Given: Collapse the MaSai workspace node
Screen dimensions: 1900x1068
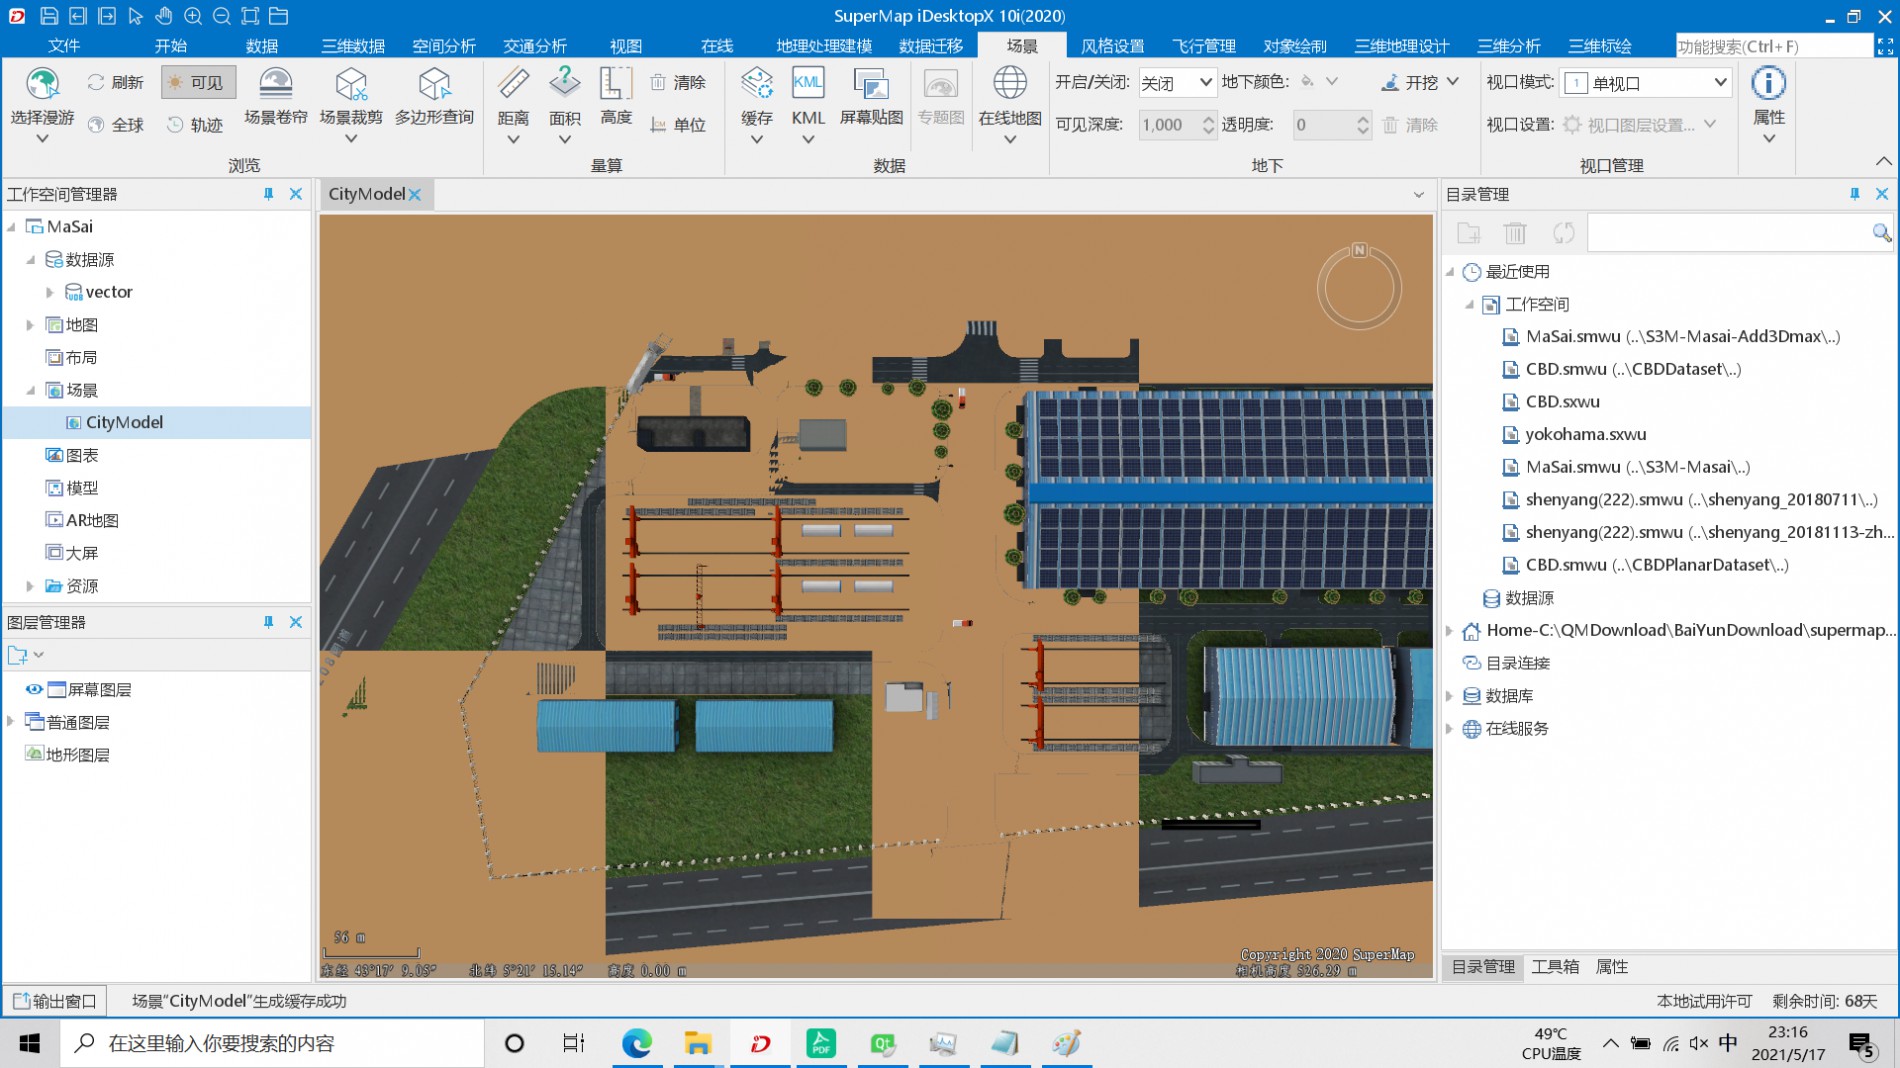Looking at the screenshot, I should [x=12, y=227].
